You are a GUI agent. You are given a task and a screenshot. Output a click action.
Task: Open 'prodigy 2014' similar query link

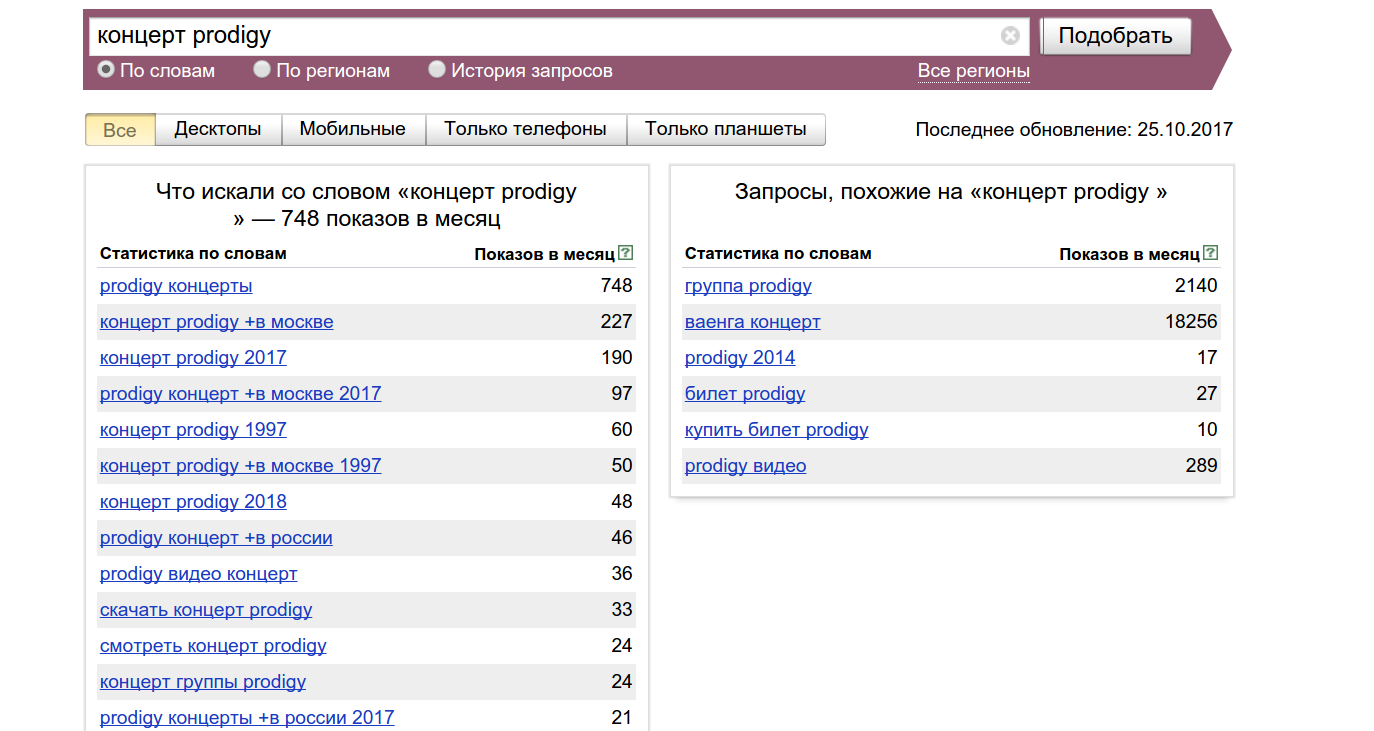pyautogui.click(x=740, y=358)
